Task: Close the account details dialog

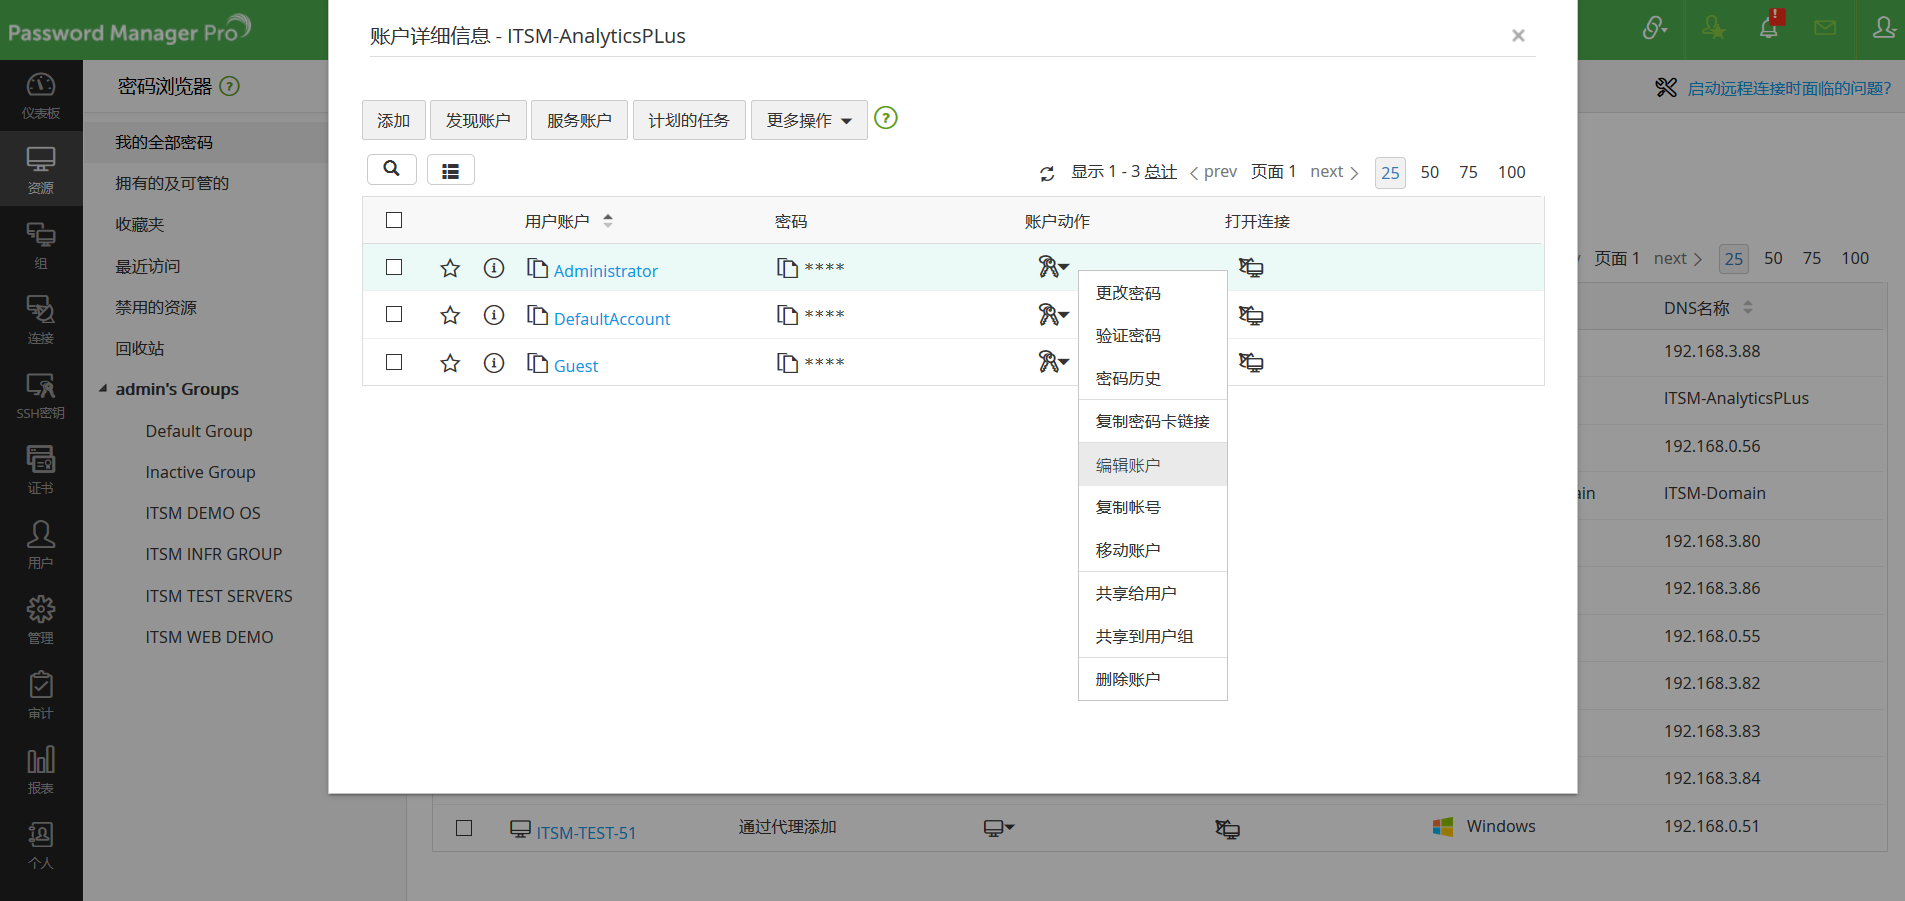Action: 1518,36
